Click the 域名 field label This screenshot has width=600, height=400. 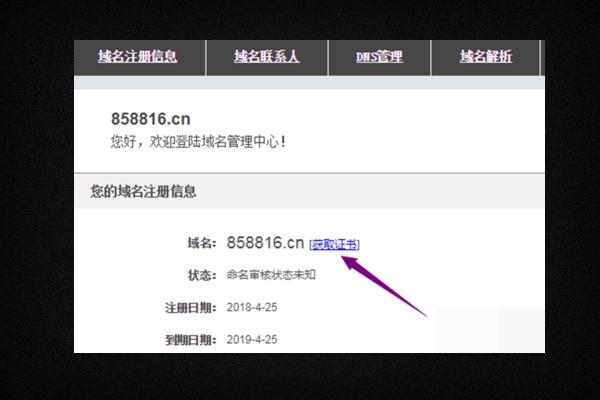pyautogui.click(x=202, y=243)
